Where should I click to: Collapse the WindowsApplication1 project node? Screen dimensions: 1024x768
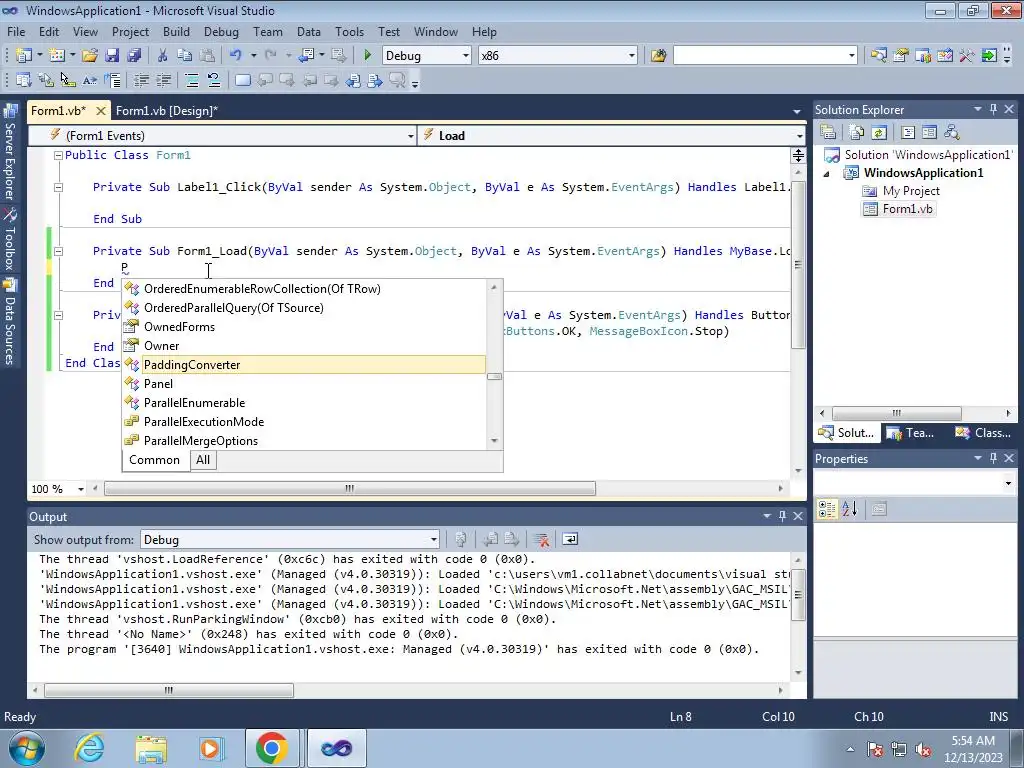[x=826, y=174]
